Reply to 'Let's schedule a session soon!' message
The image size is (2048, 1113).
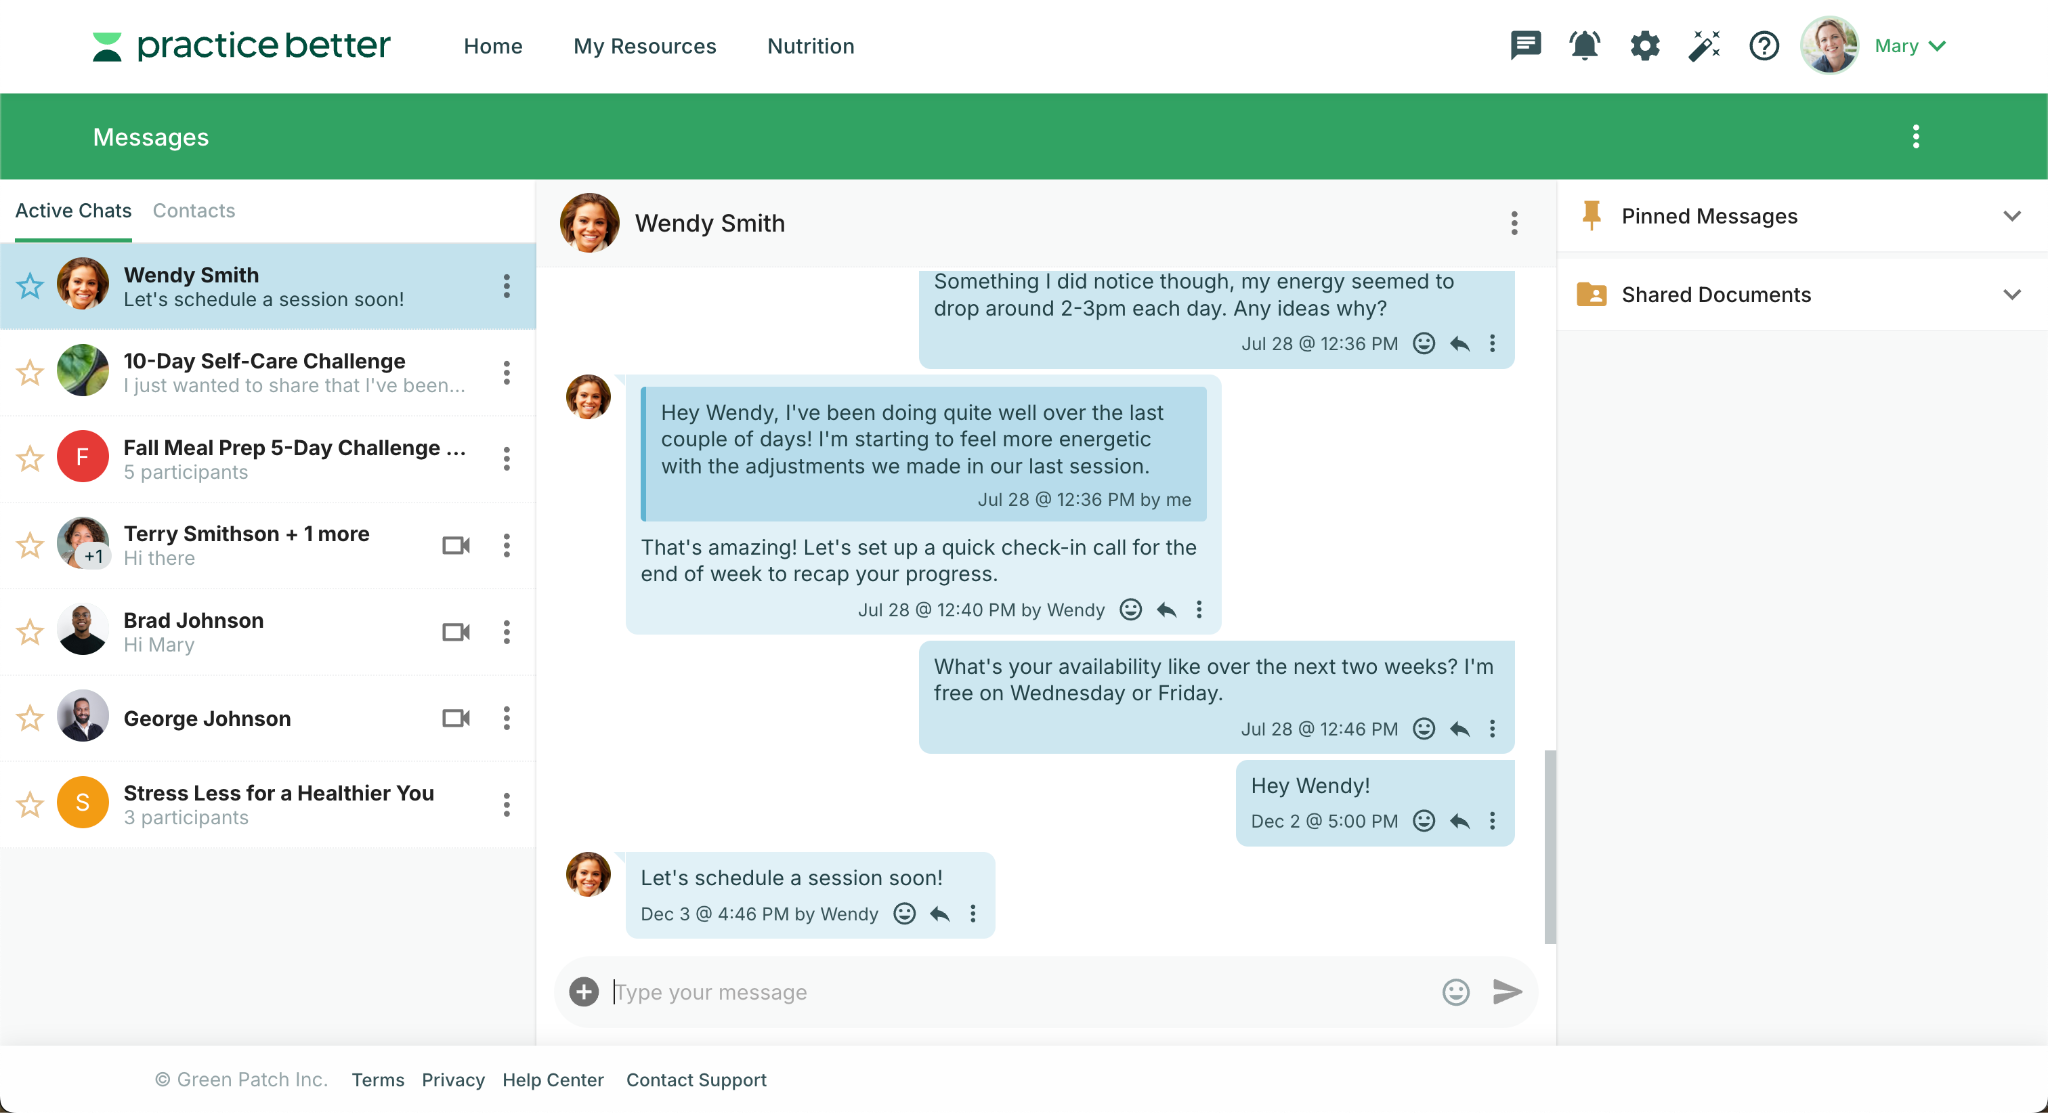coord(940,914)
